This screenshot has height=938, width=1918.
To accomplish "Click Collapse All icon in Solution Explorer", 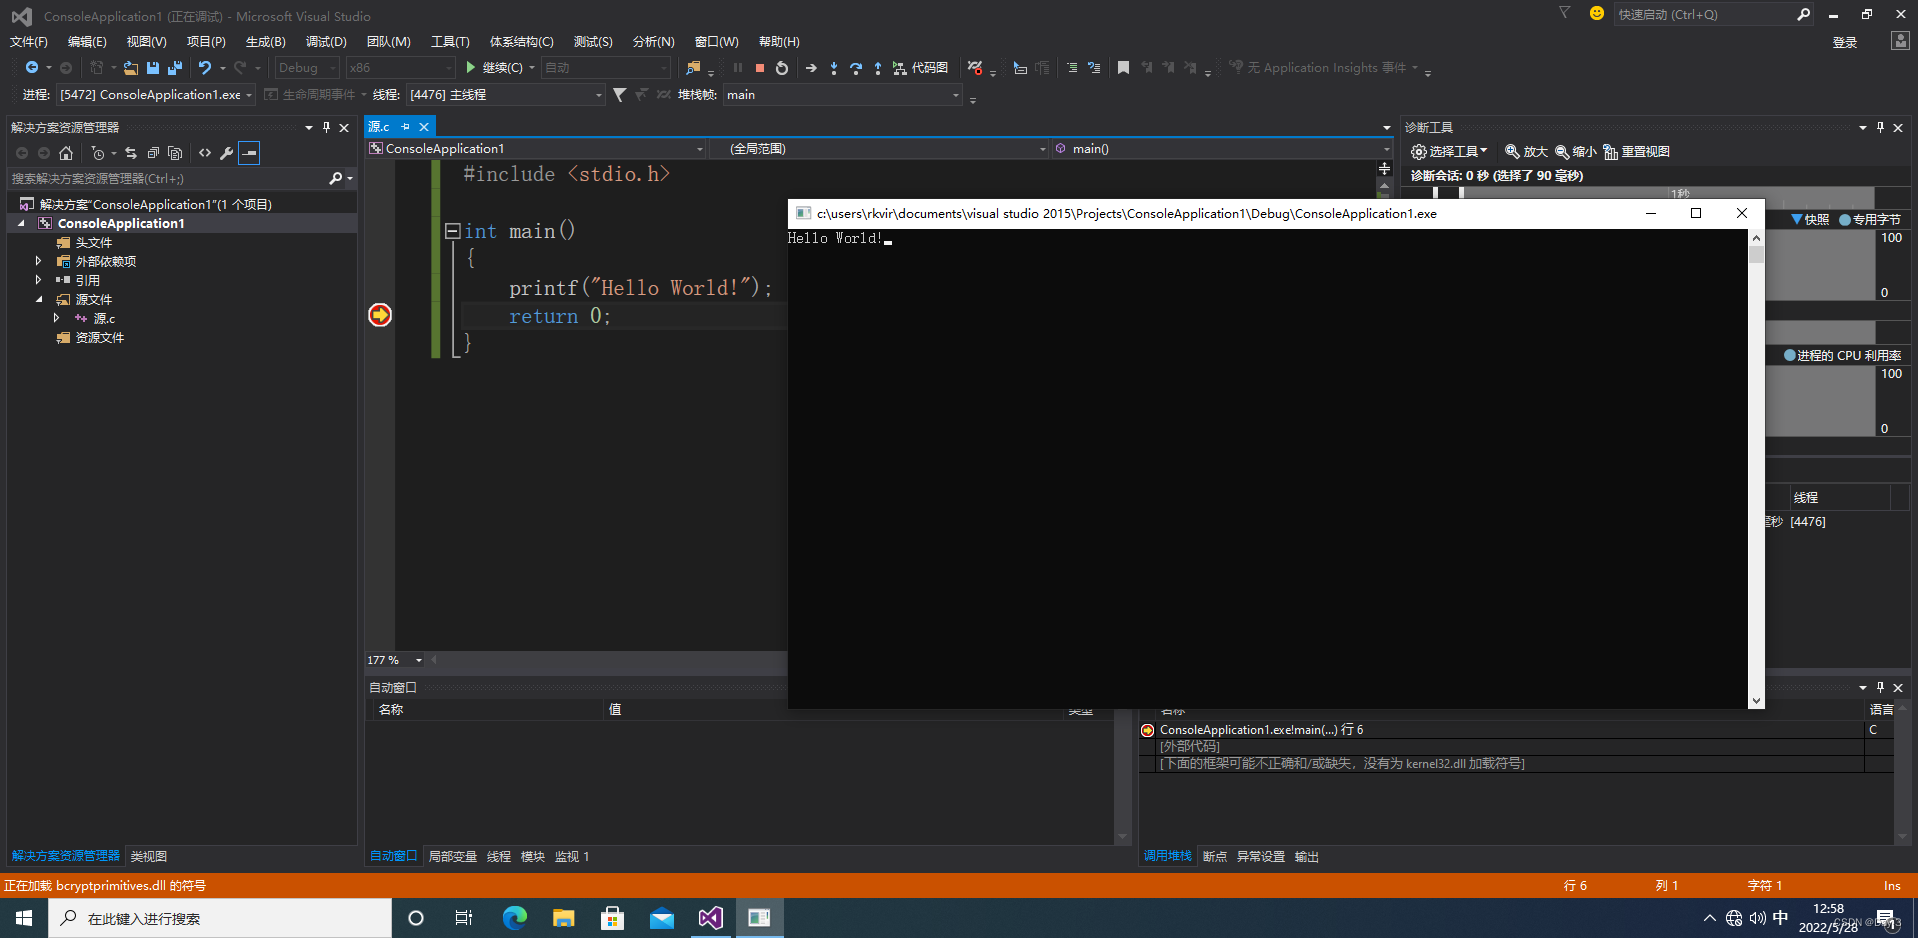I will [153, 153].
